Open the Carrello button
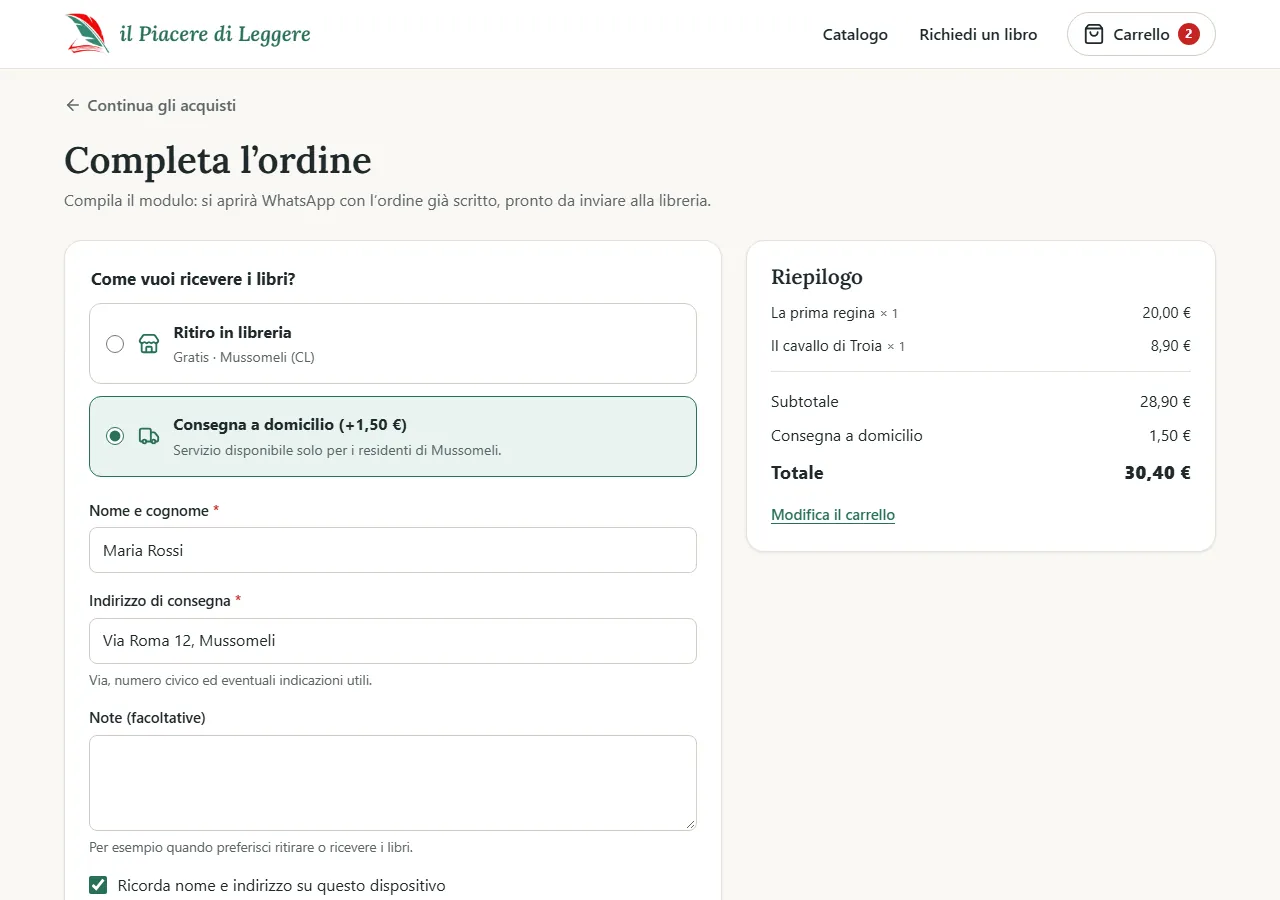This screenshot has width=1280, height=900. pyautogui.click(x=1141, y=34)
